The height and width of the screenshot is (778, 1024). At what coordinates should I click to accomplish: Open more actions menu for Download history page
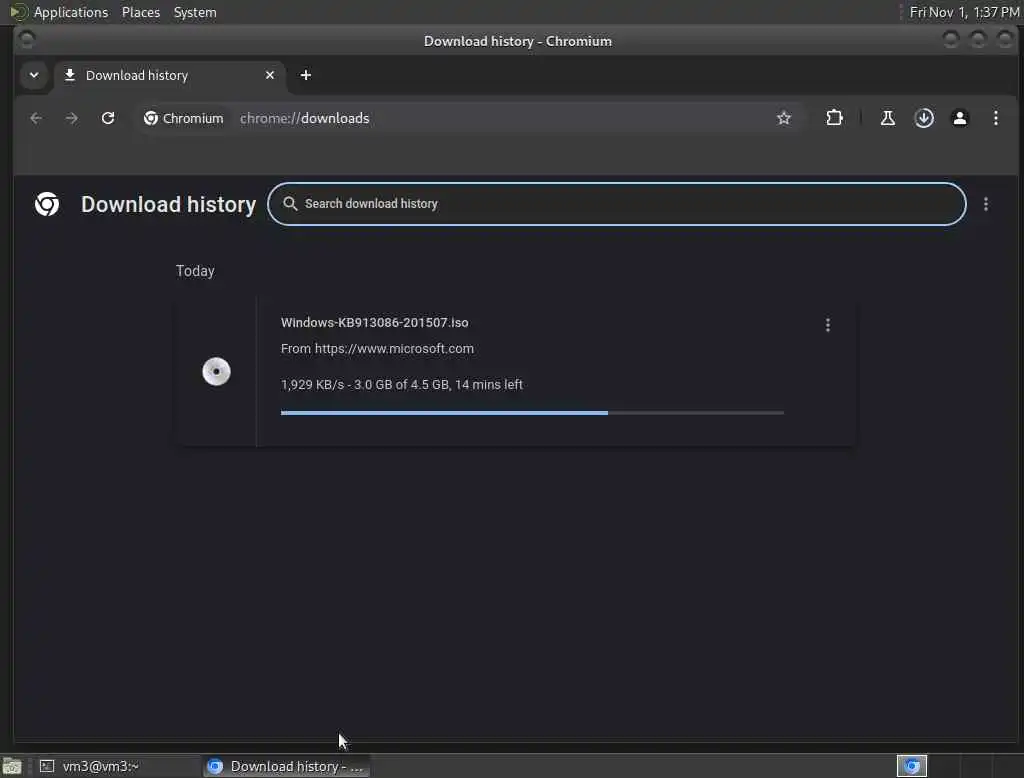point(985,204)
